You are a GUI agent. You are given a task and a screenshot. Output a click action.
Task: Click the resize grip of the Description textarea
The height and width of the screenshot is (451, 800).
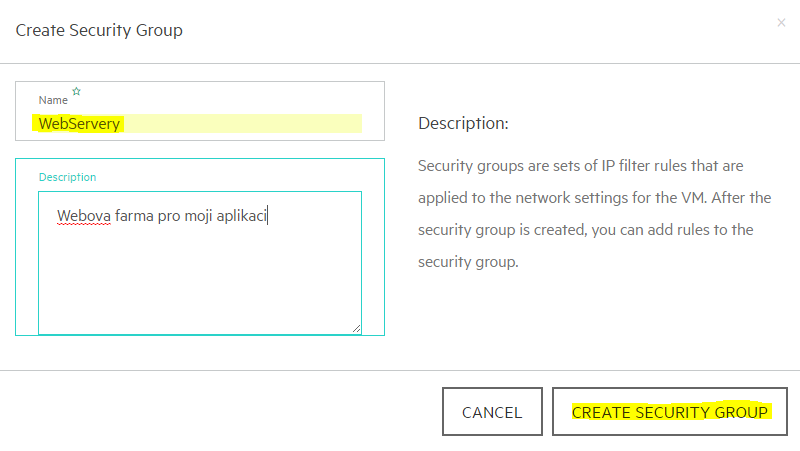click(357, 329)
